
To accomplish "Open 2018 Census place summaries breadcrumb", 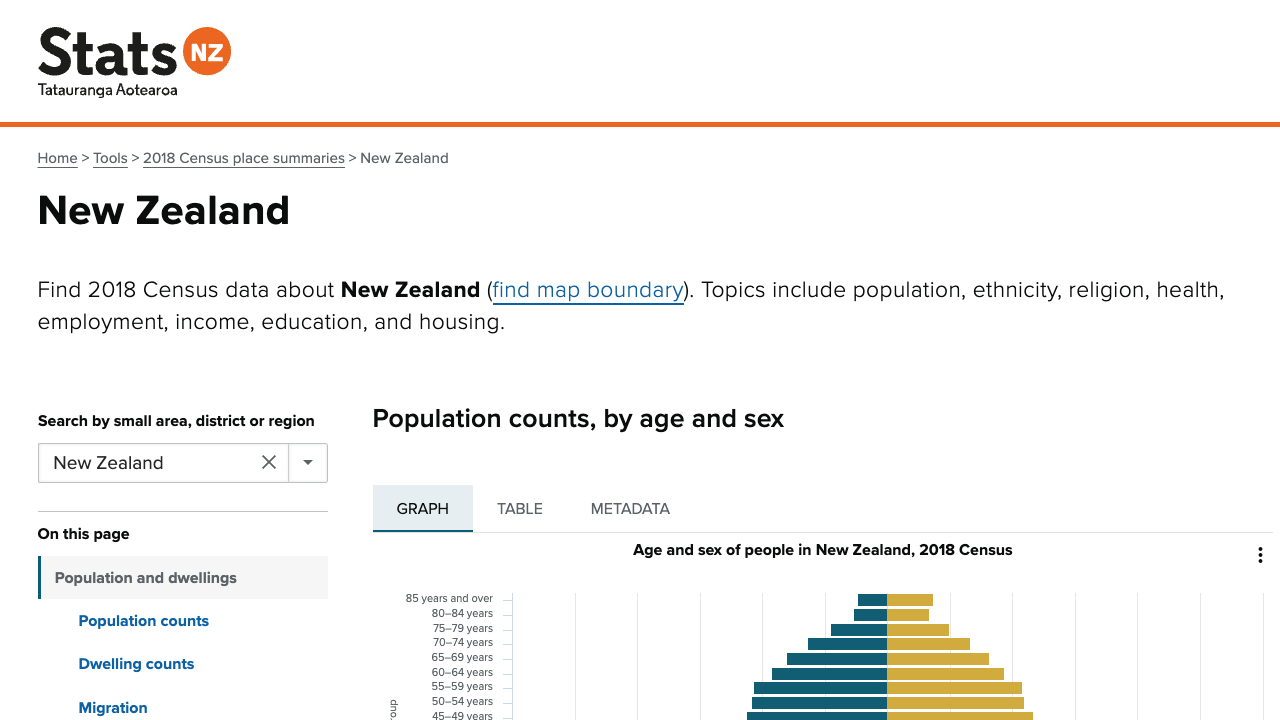I will pos(243,158).
